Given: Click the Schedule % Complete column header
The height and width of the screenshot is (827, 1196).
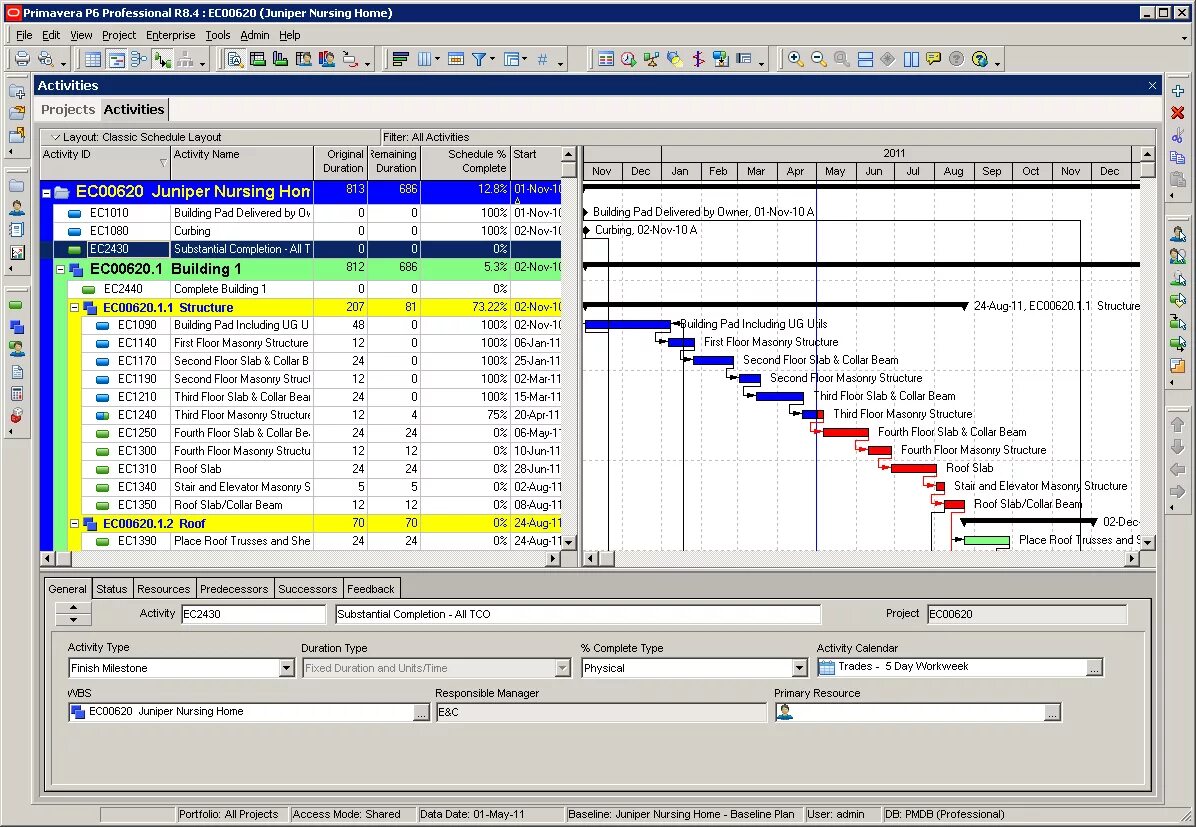Looking at the screenshot, I should 465,162.
